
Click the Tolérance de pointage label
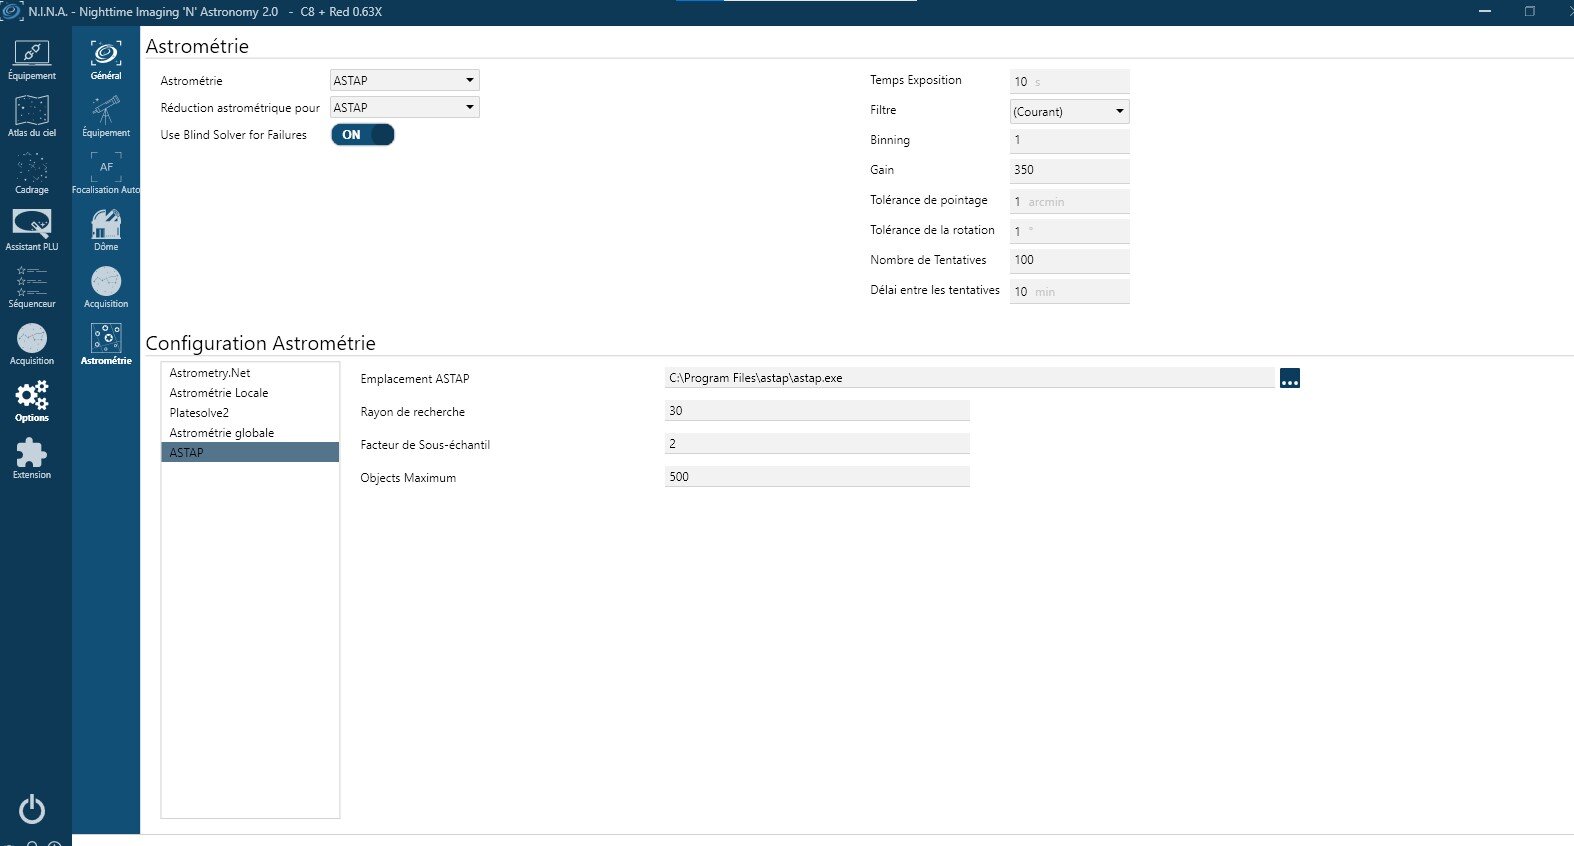click(x=929, y=200)
